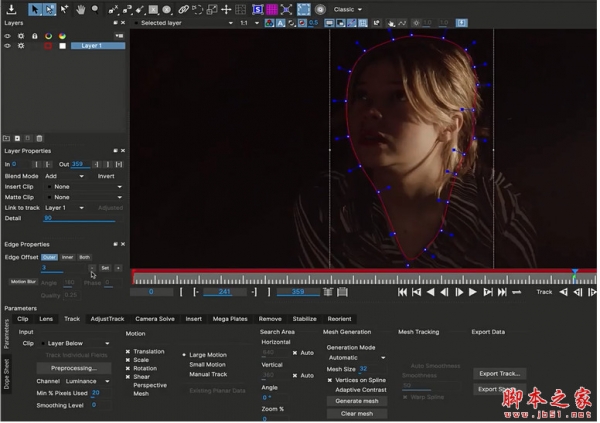Toggle the Alpha channel view icon
600x423 pixels.
(x=280, y=23)
